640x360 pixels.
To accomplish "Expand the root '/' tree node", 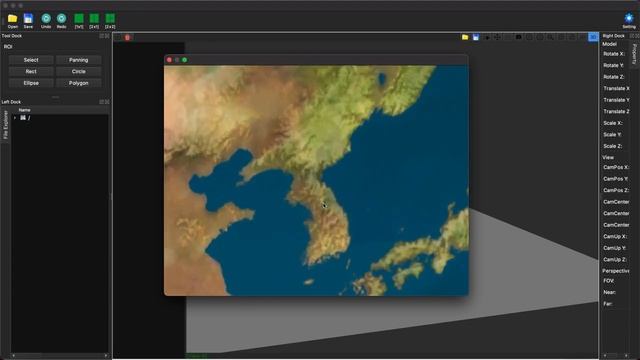I will 15,118.
